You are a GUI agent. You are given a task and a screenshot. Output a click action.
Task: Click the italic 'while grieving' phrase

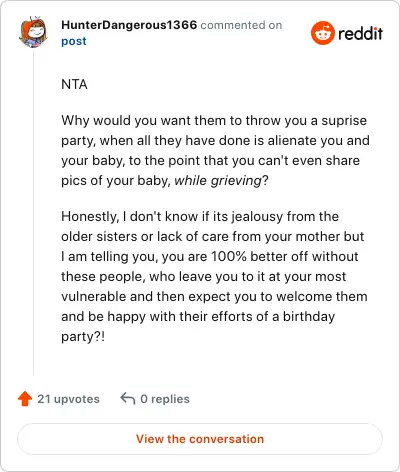[x=218, y=181]
